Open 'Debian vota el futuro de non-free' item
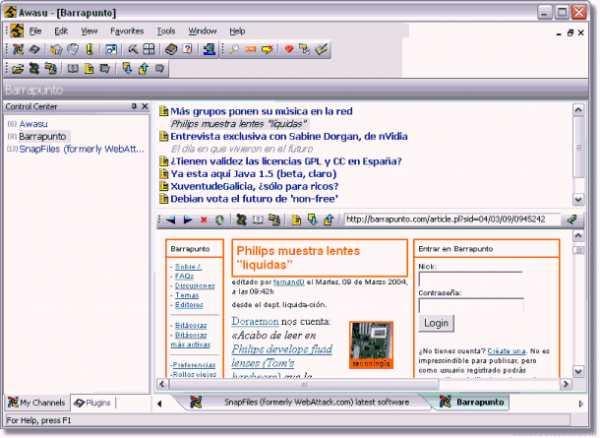This screenshot has height=438, width=600. coord(254,199)
